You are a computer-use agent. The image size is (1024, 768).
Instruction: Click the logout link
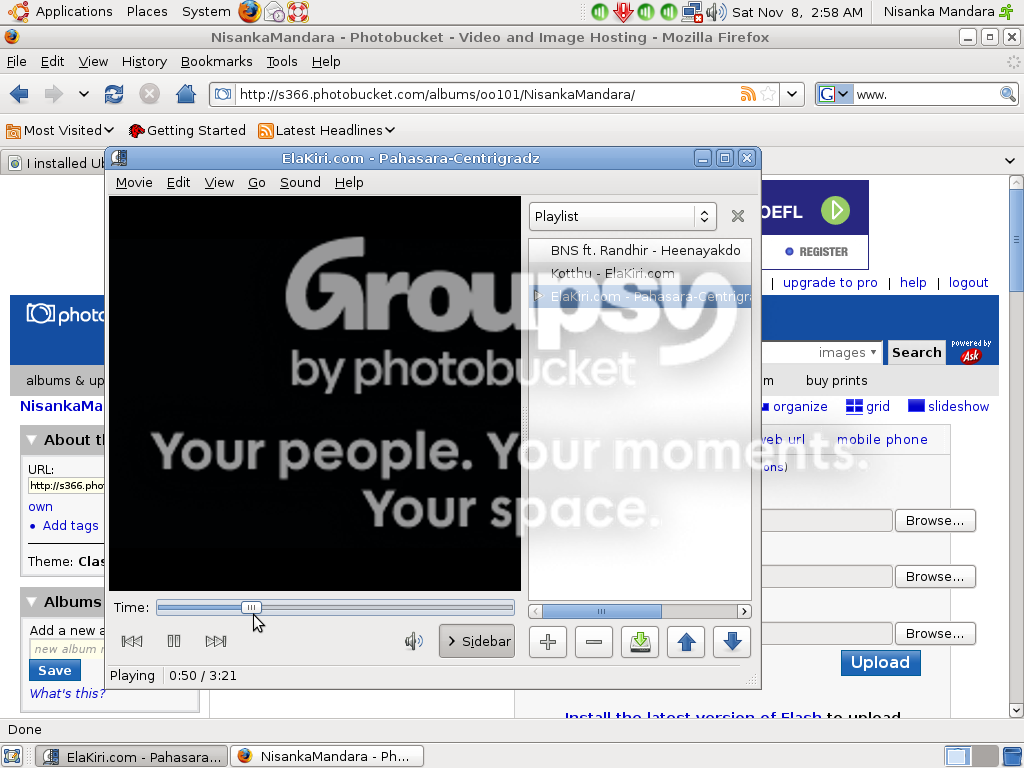(x=968, y=283)
